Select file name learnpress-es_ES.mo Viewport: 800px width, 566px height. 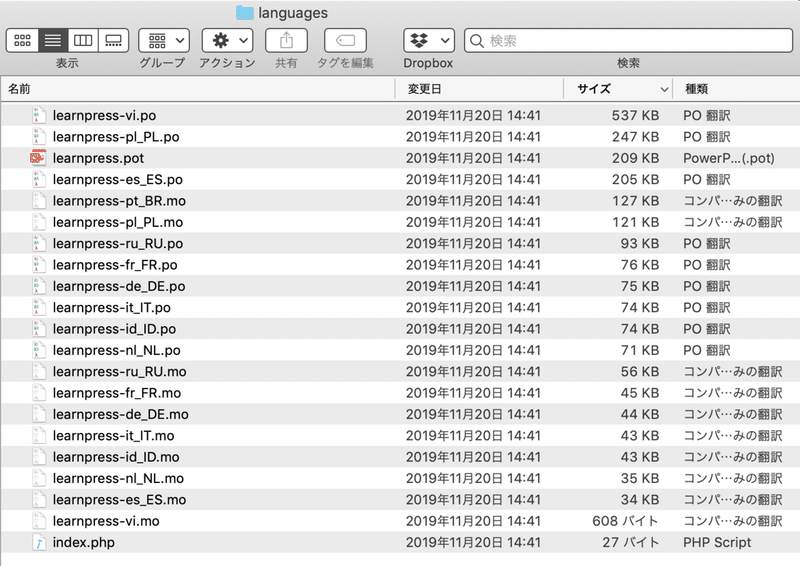click(119, 500)
